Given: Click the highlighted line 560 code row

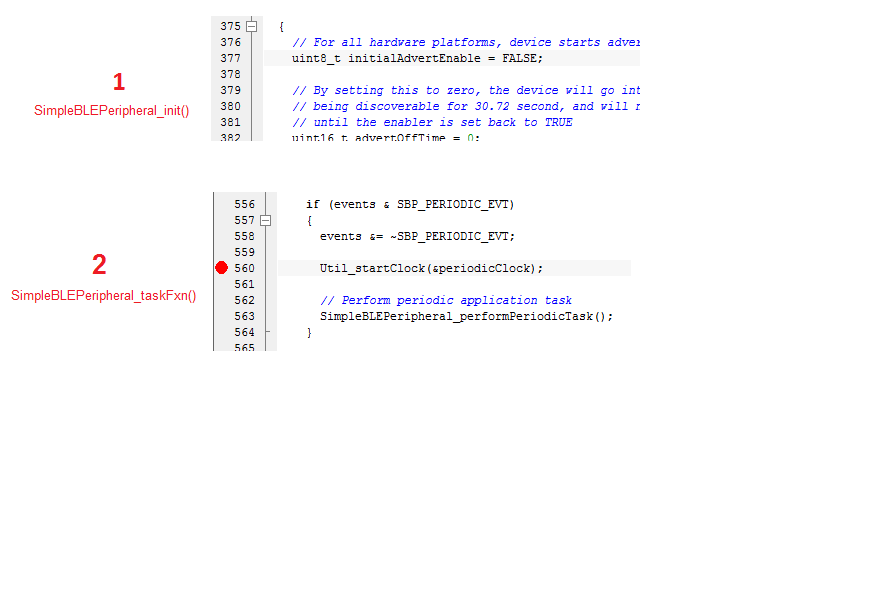Looking at the screenshot, I should (x=450, y=267).
